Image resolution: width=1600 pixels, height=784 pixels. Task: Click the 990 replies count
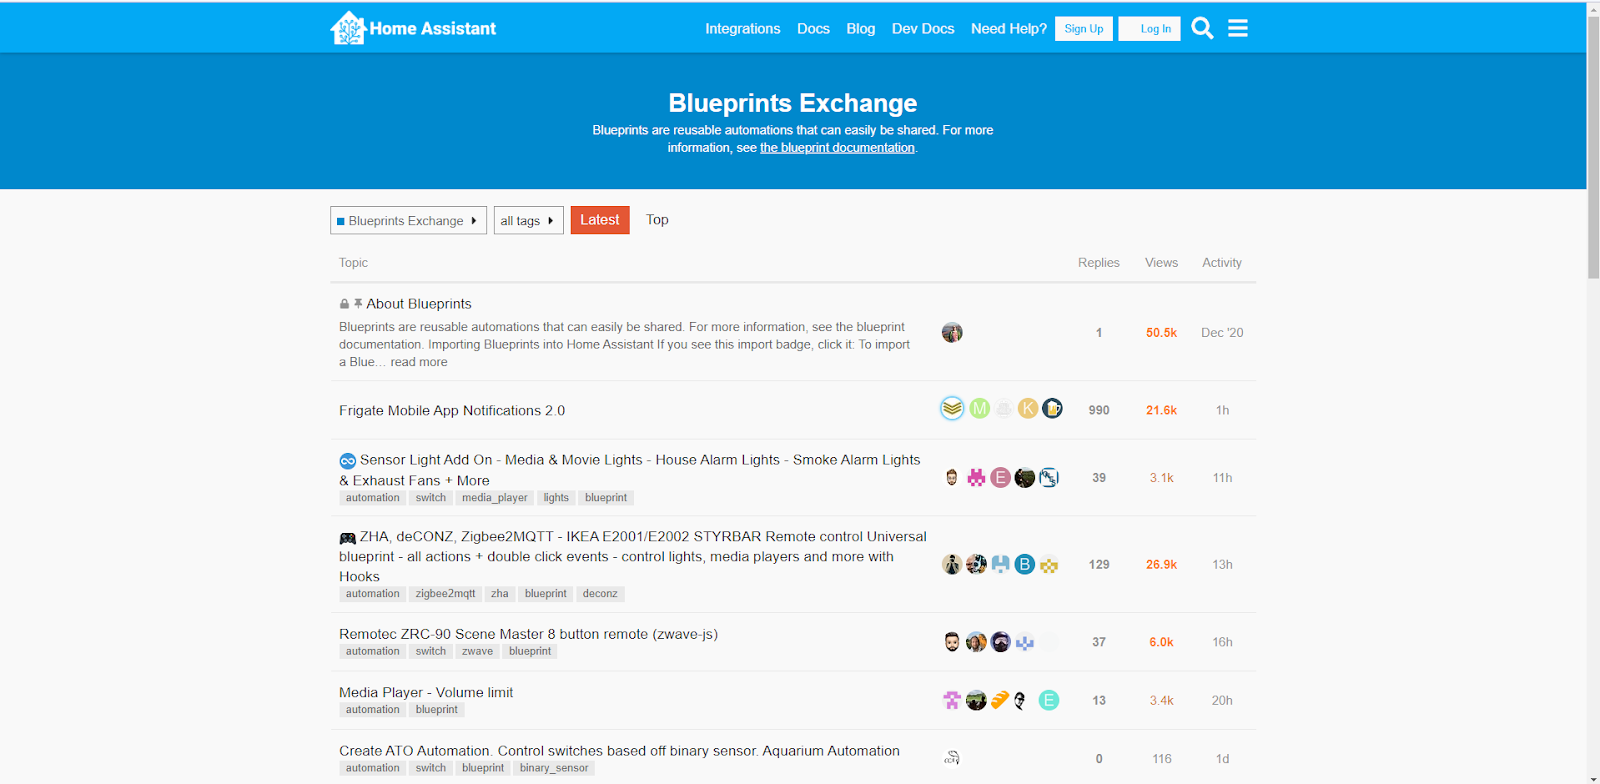[x=1099, y=410]
